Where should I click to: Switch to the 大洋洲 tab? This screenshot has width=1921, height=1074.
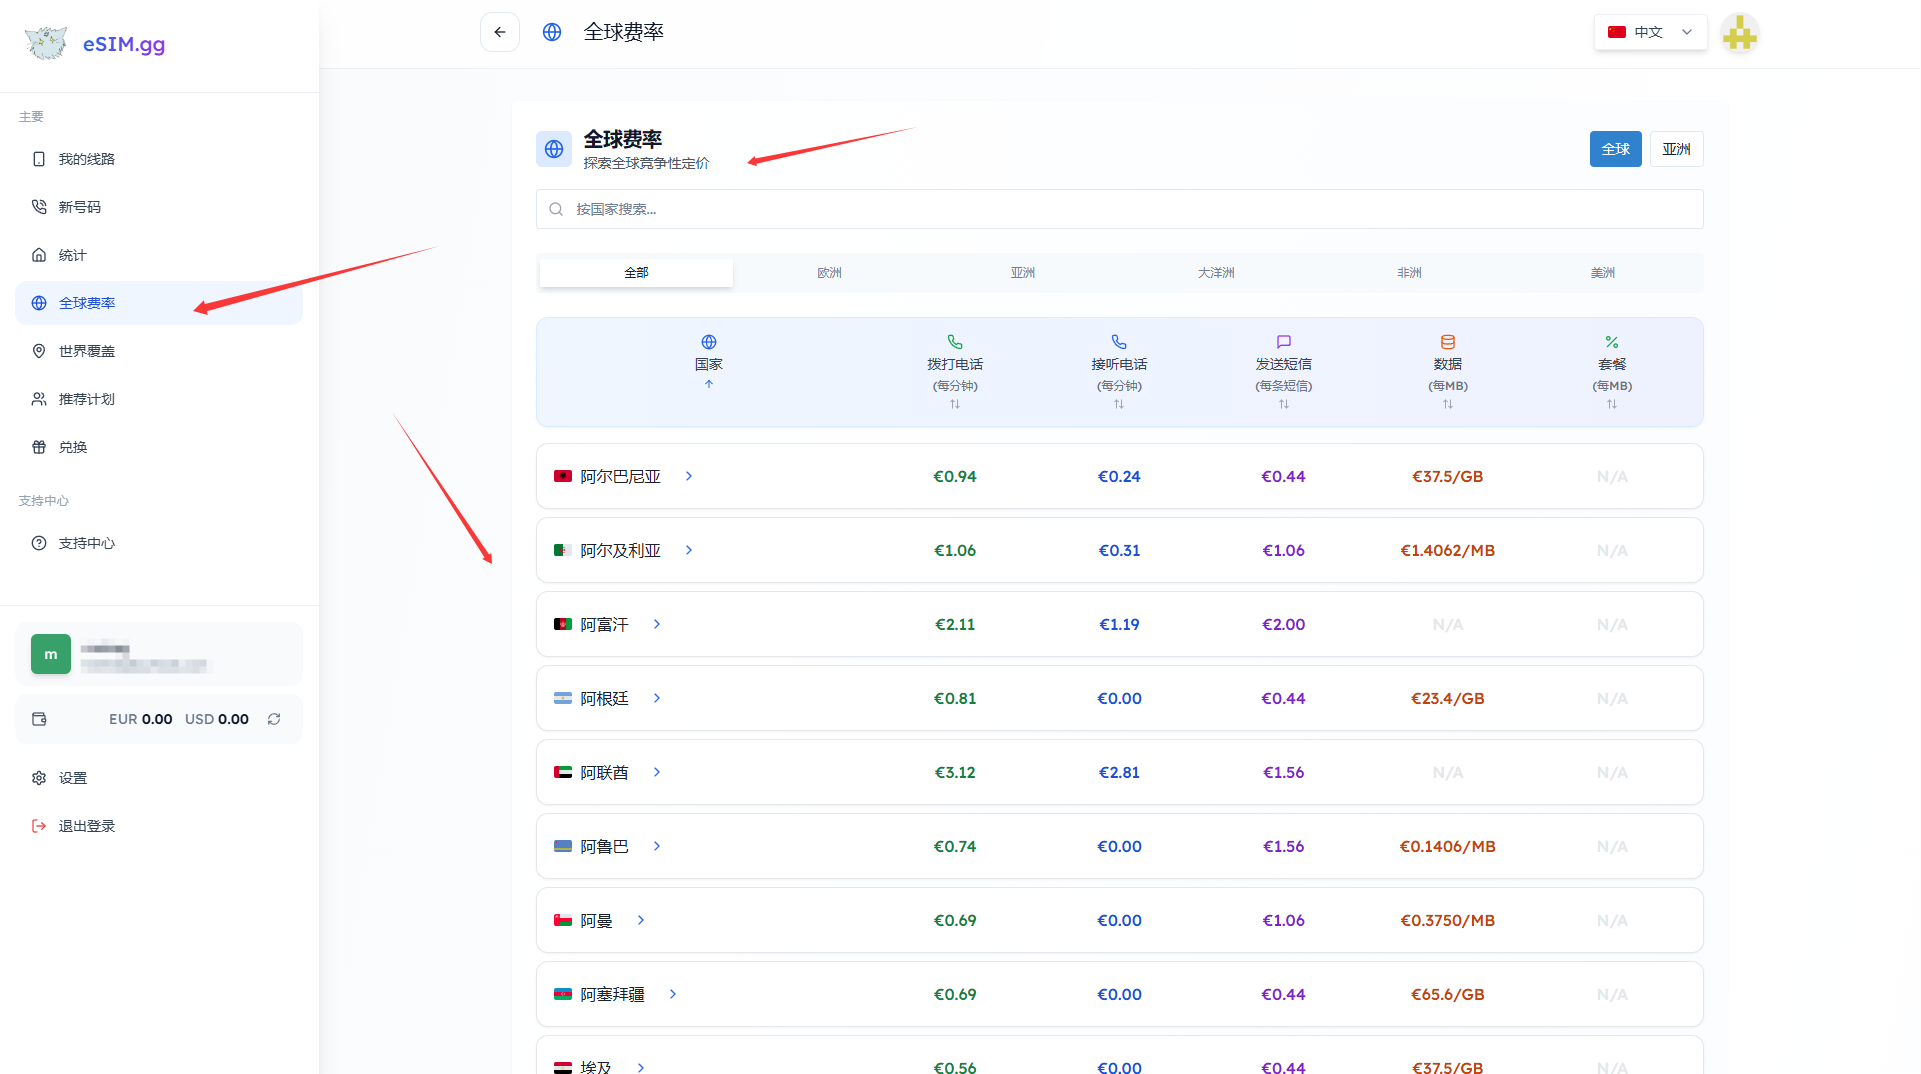1216,273
